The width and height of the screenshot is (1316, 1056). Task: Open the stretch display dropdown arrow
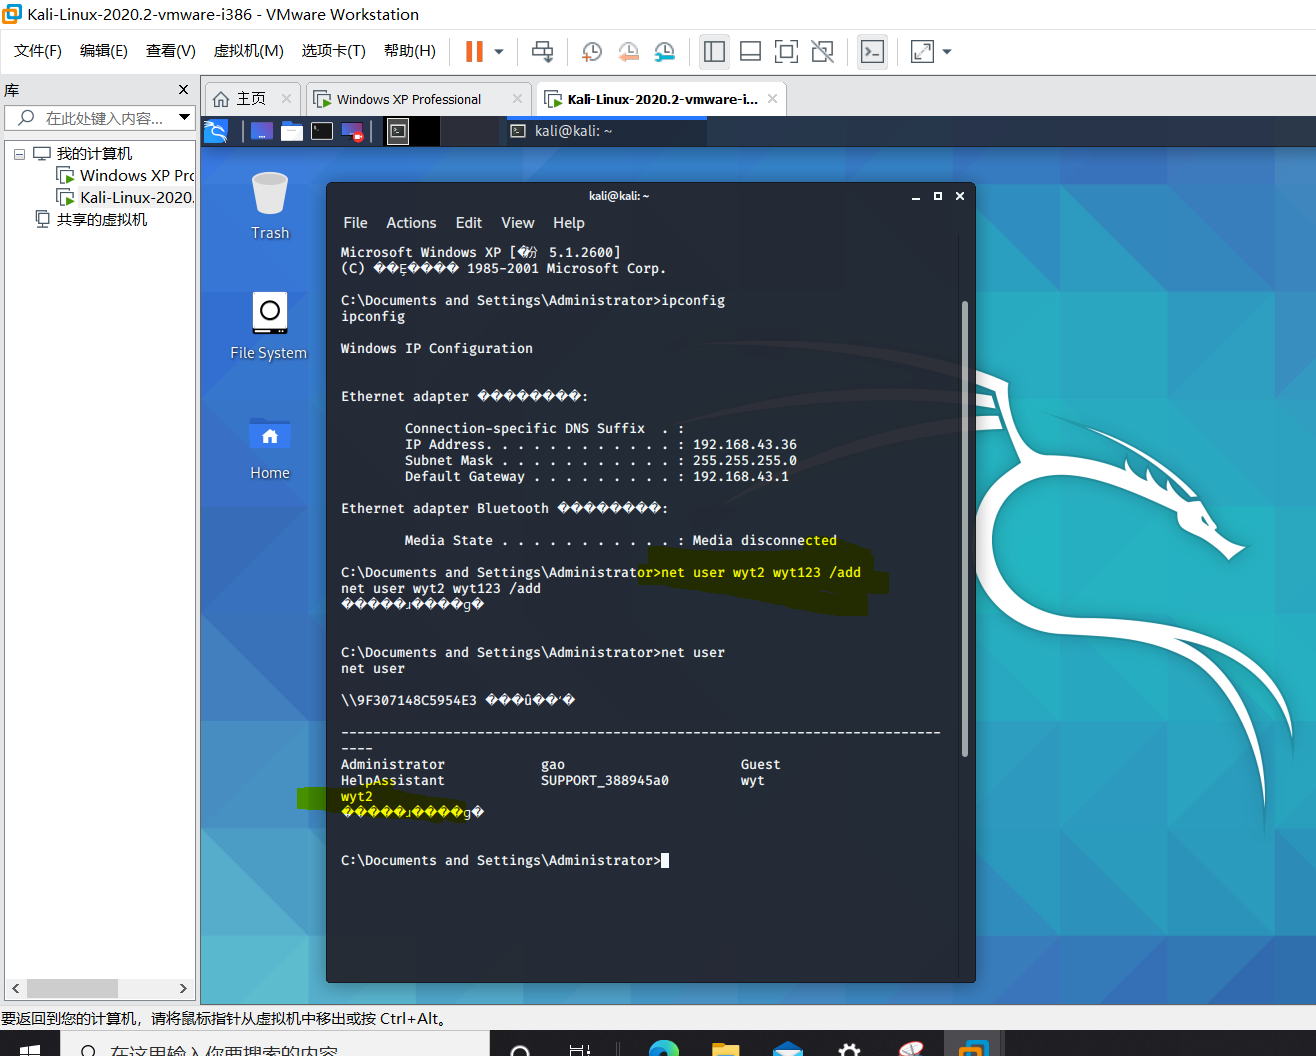pos(947,51)
